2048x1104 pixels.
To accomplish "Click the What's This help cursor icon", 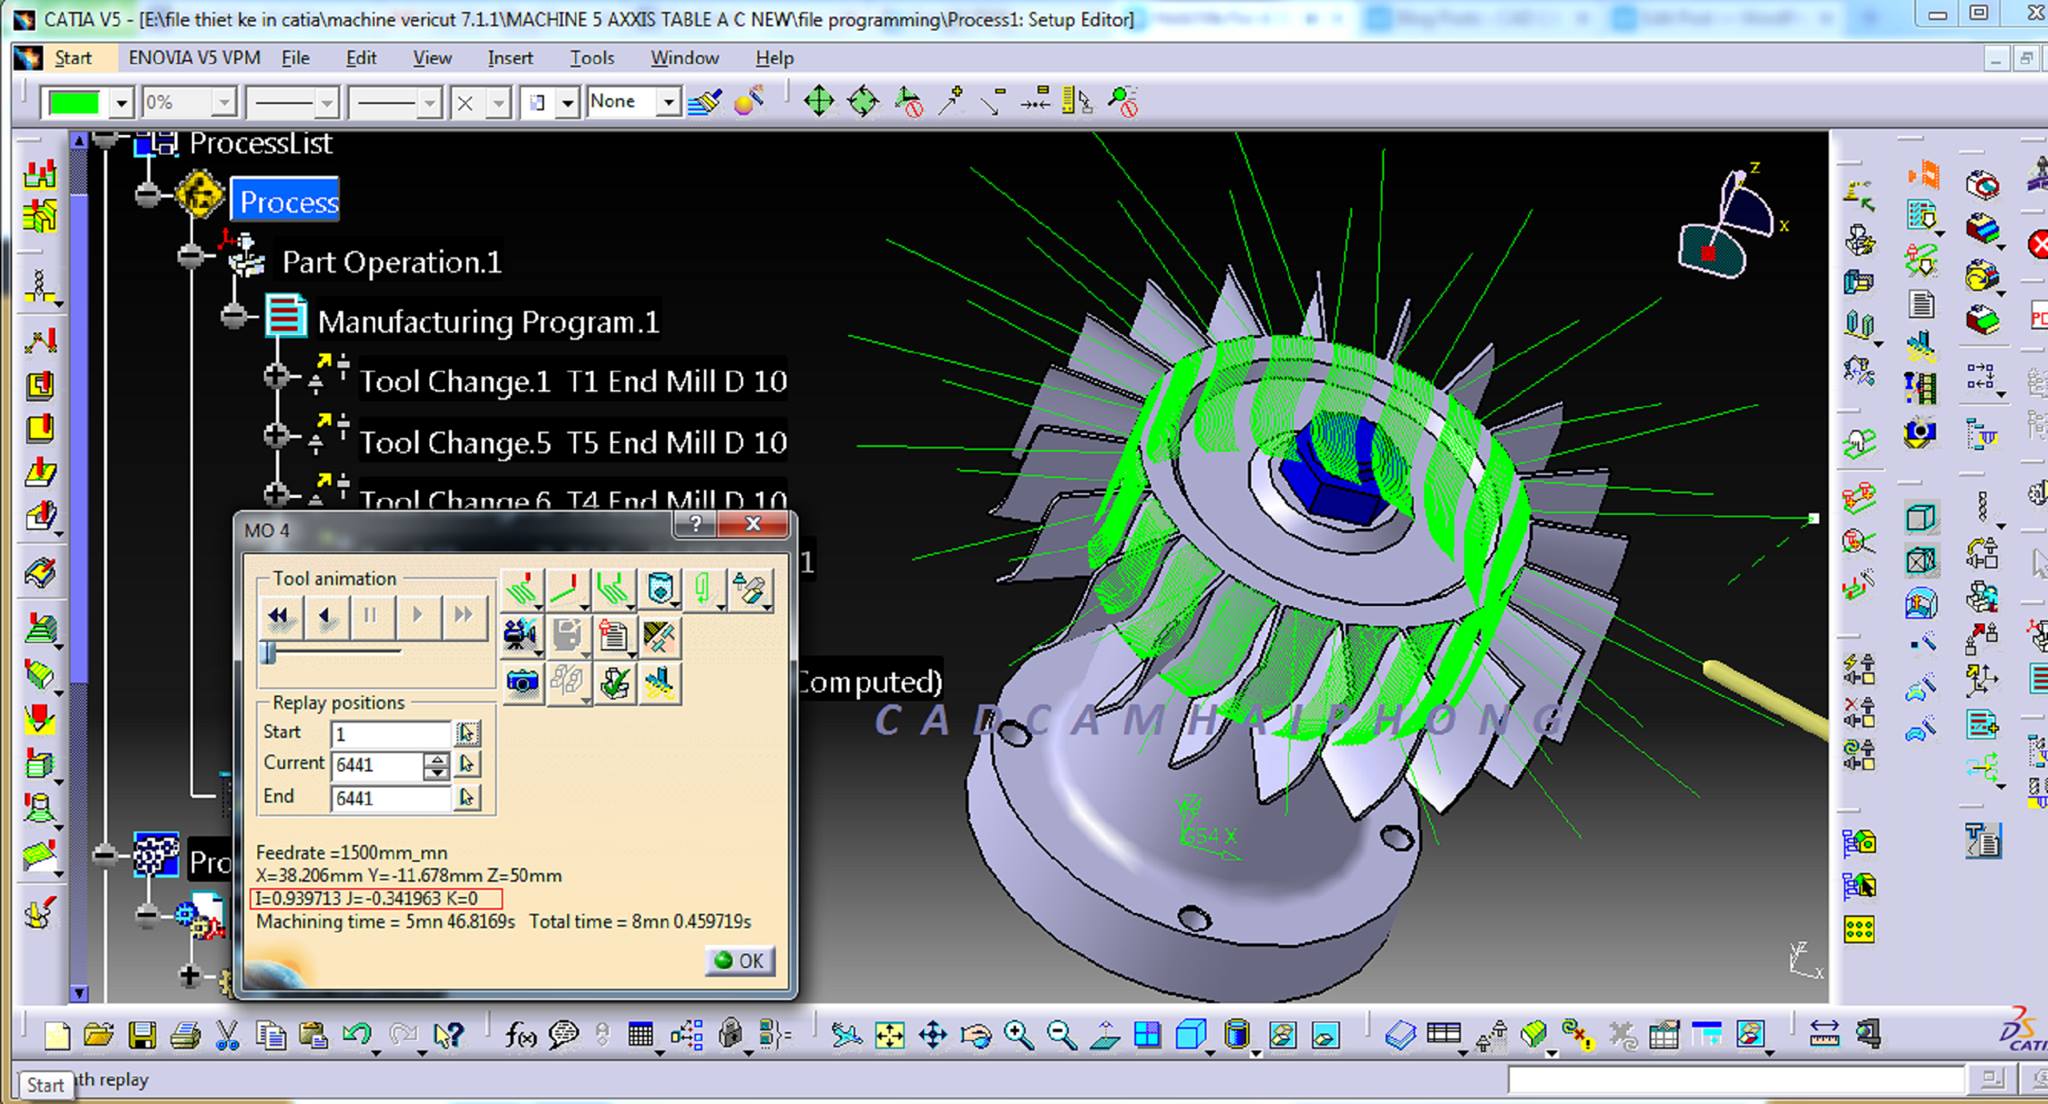I will click(x=448, y=1036).
